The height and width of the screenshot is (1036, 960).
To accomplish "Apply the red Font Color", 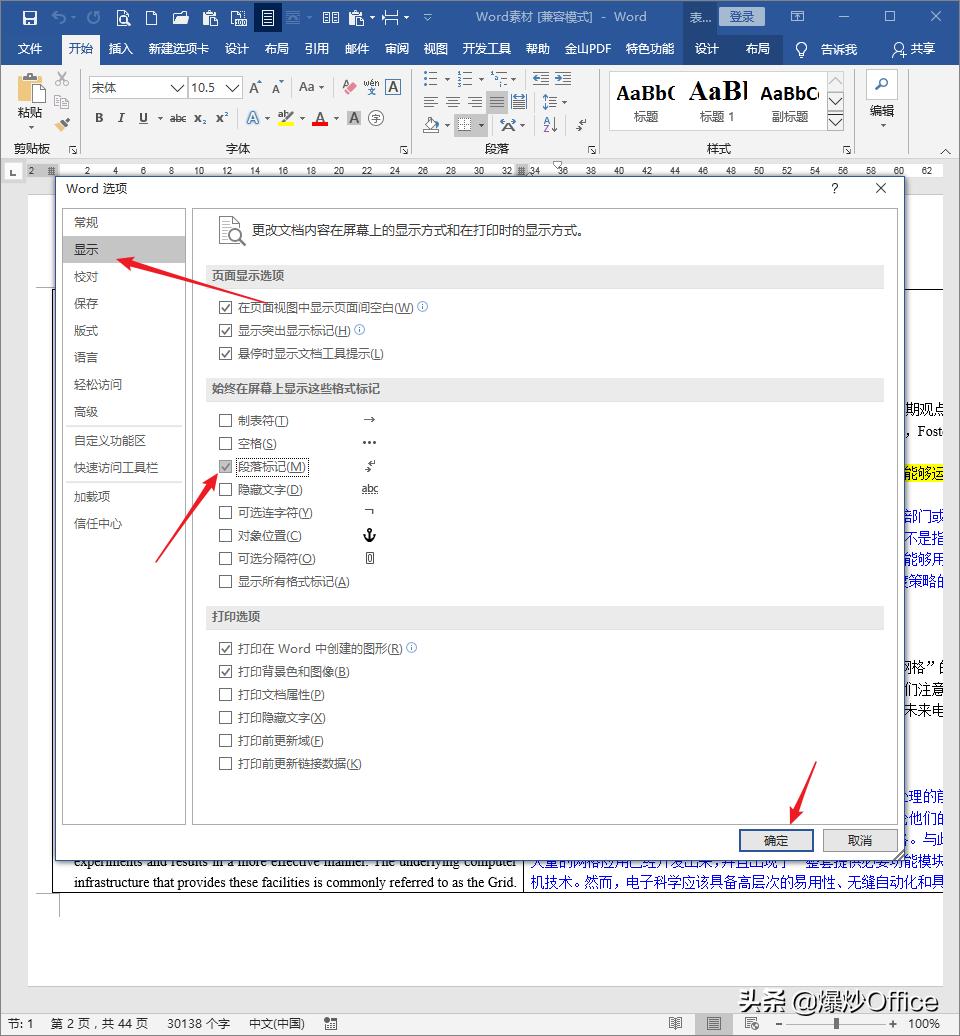I will [318, 118].
